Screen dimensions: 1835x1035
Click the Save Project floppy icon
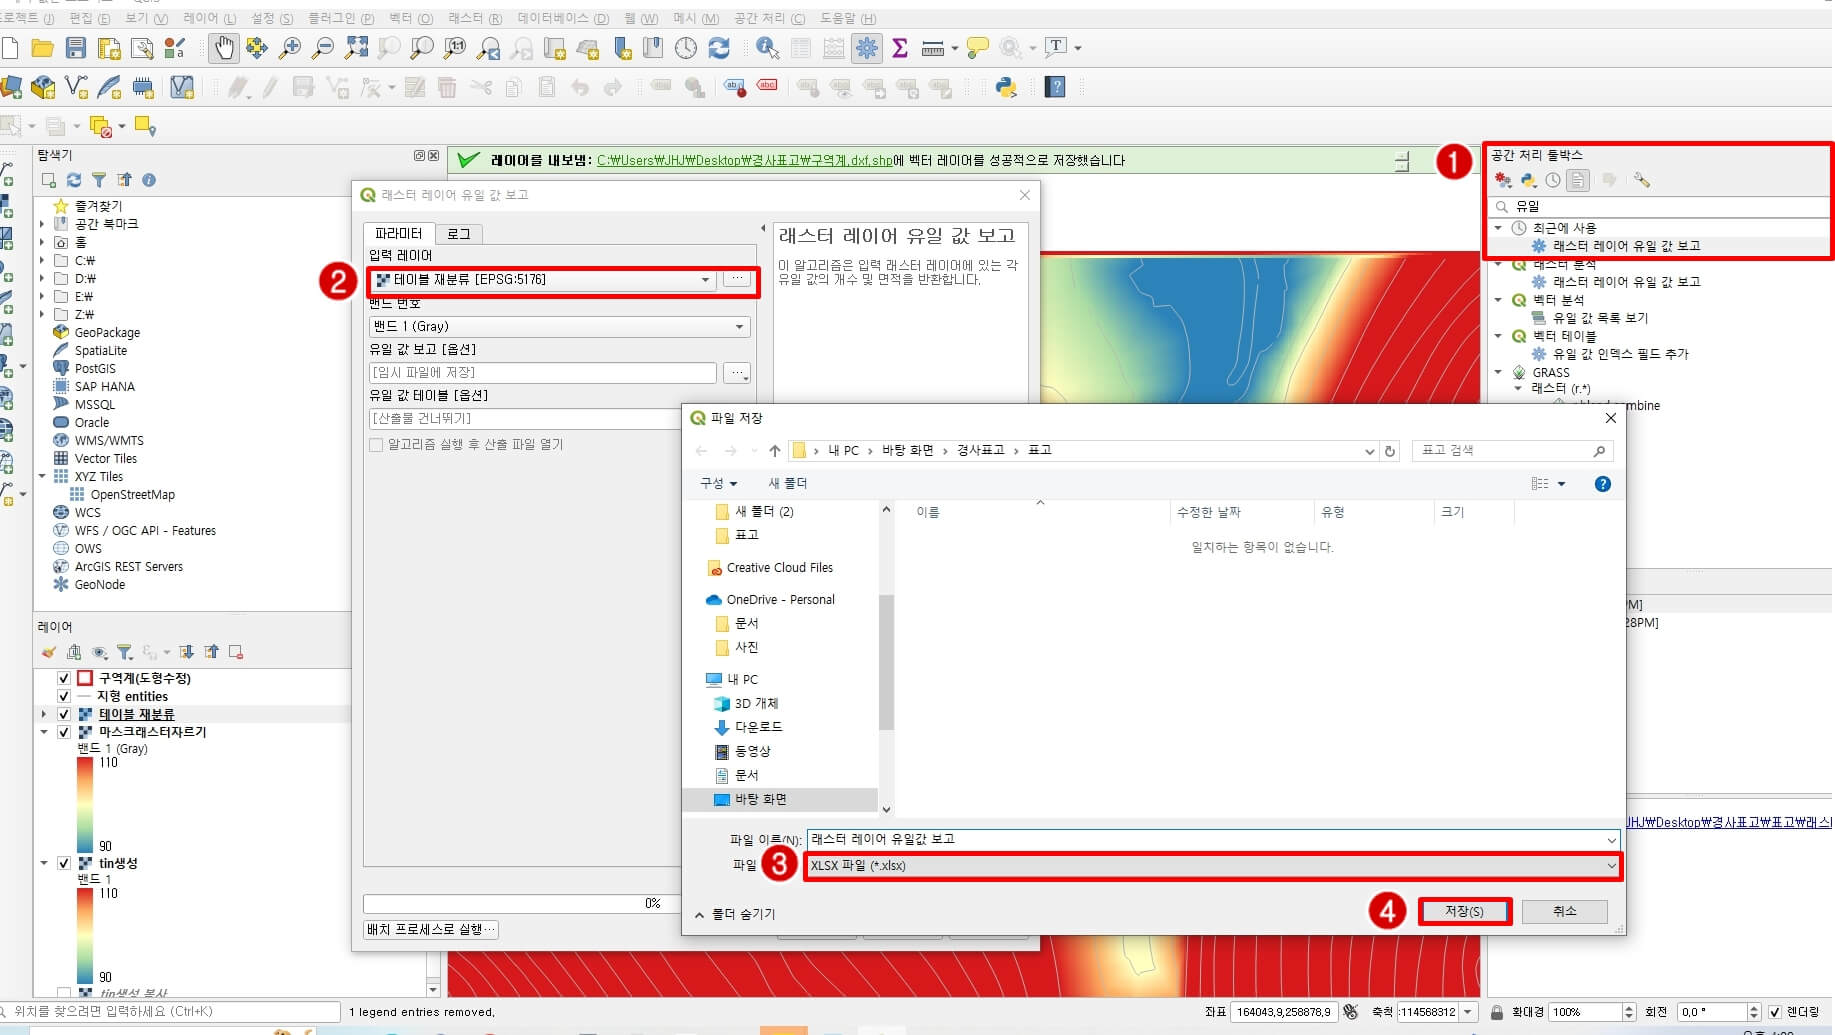click(75, 48)
